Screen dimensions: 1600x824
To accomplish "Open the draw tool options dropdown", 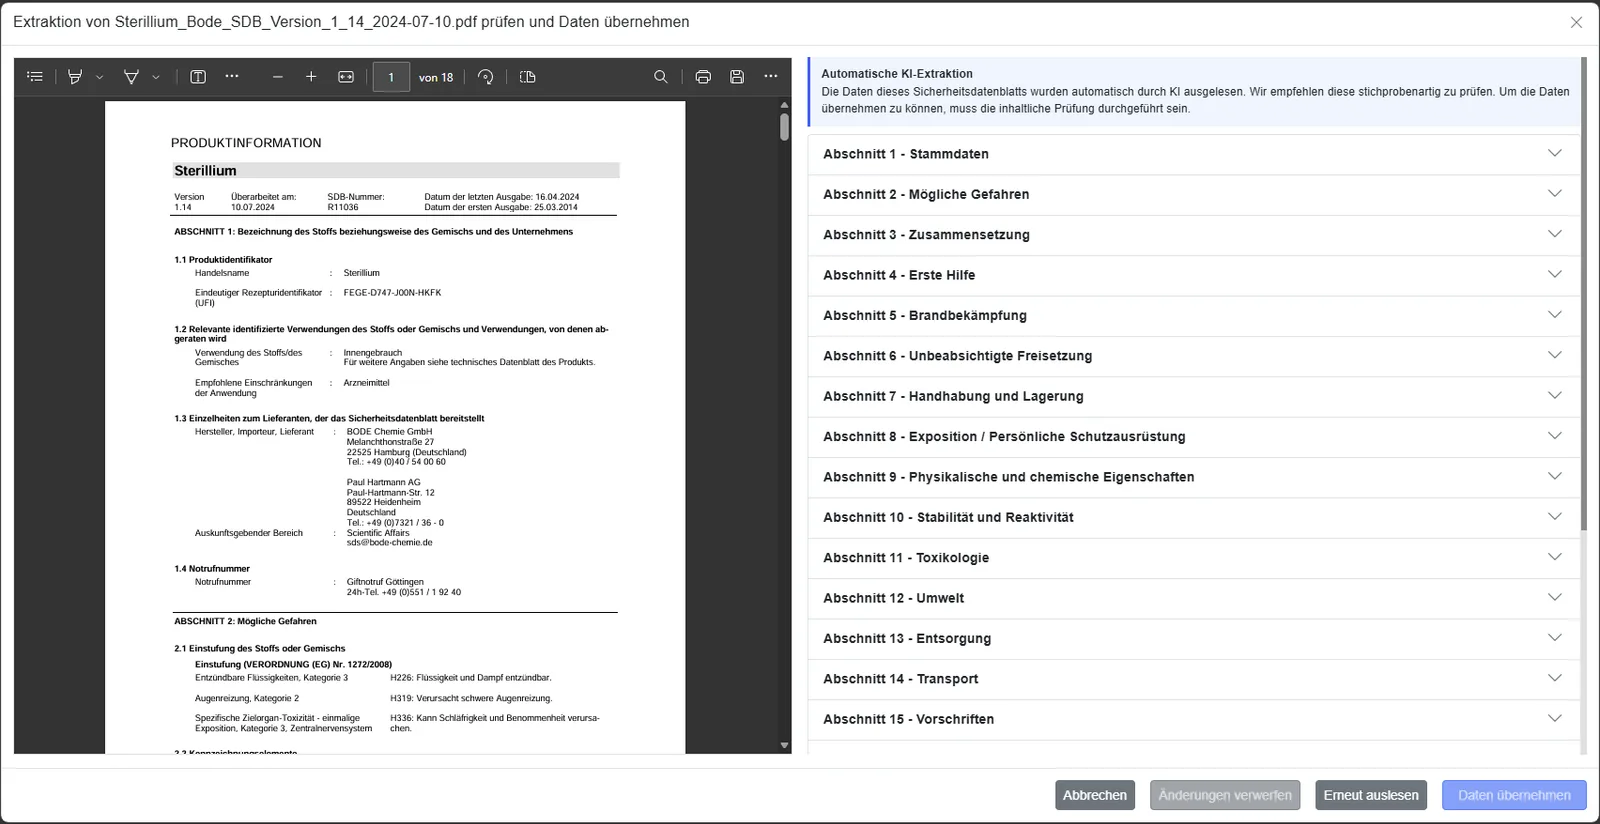I will (156, 77).
